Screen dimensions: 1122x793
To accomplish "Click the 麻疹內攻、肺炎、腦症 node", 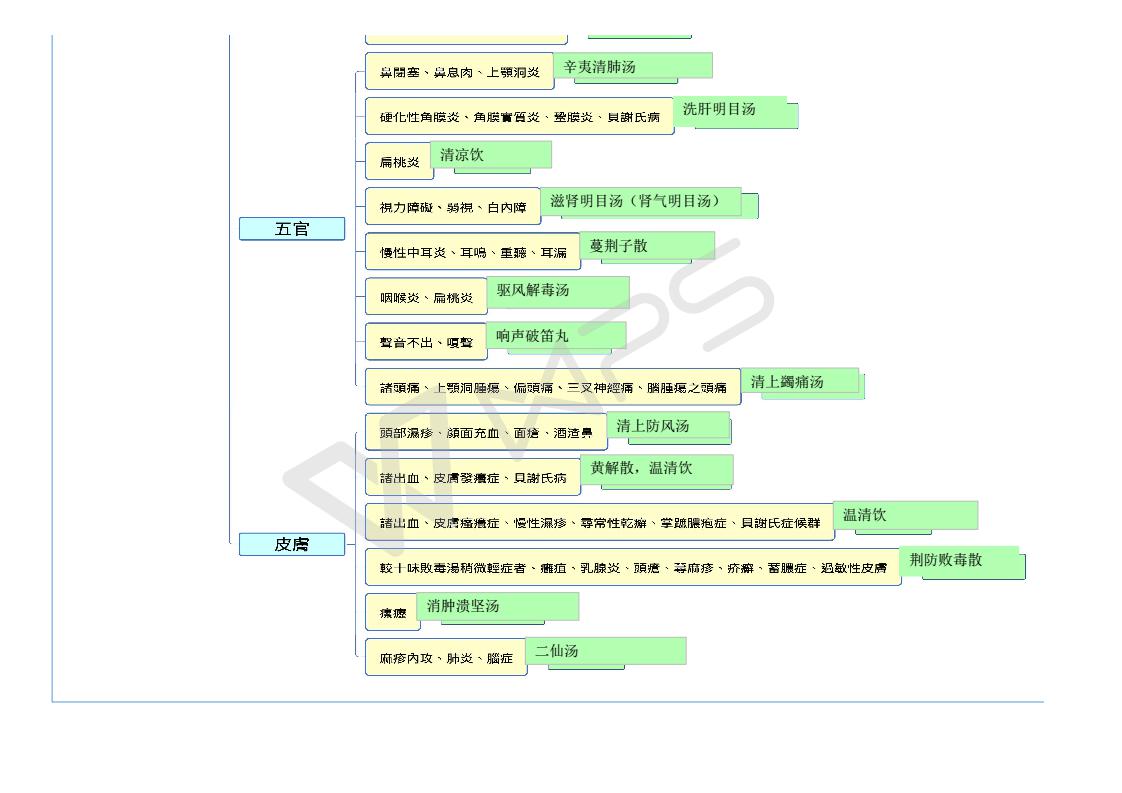I will tap(445, 658).
